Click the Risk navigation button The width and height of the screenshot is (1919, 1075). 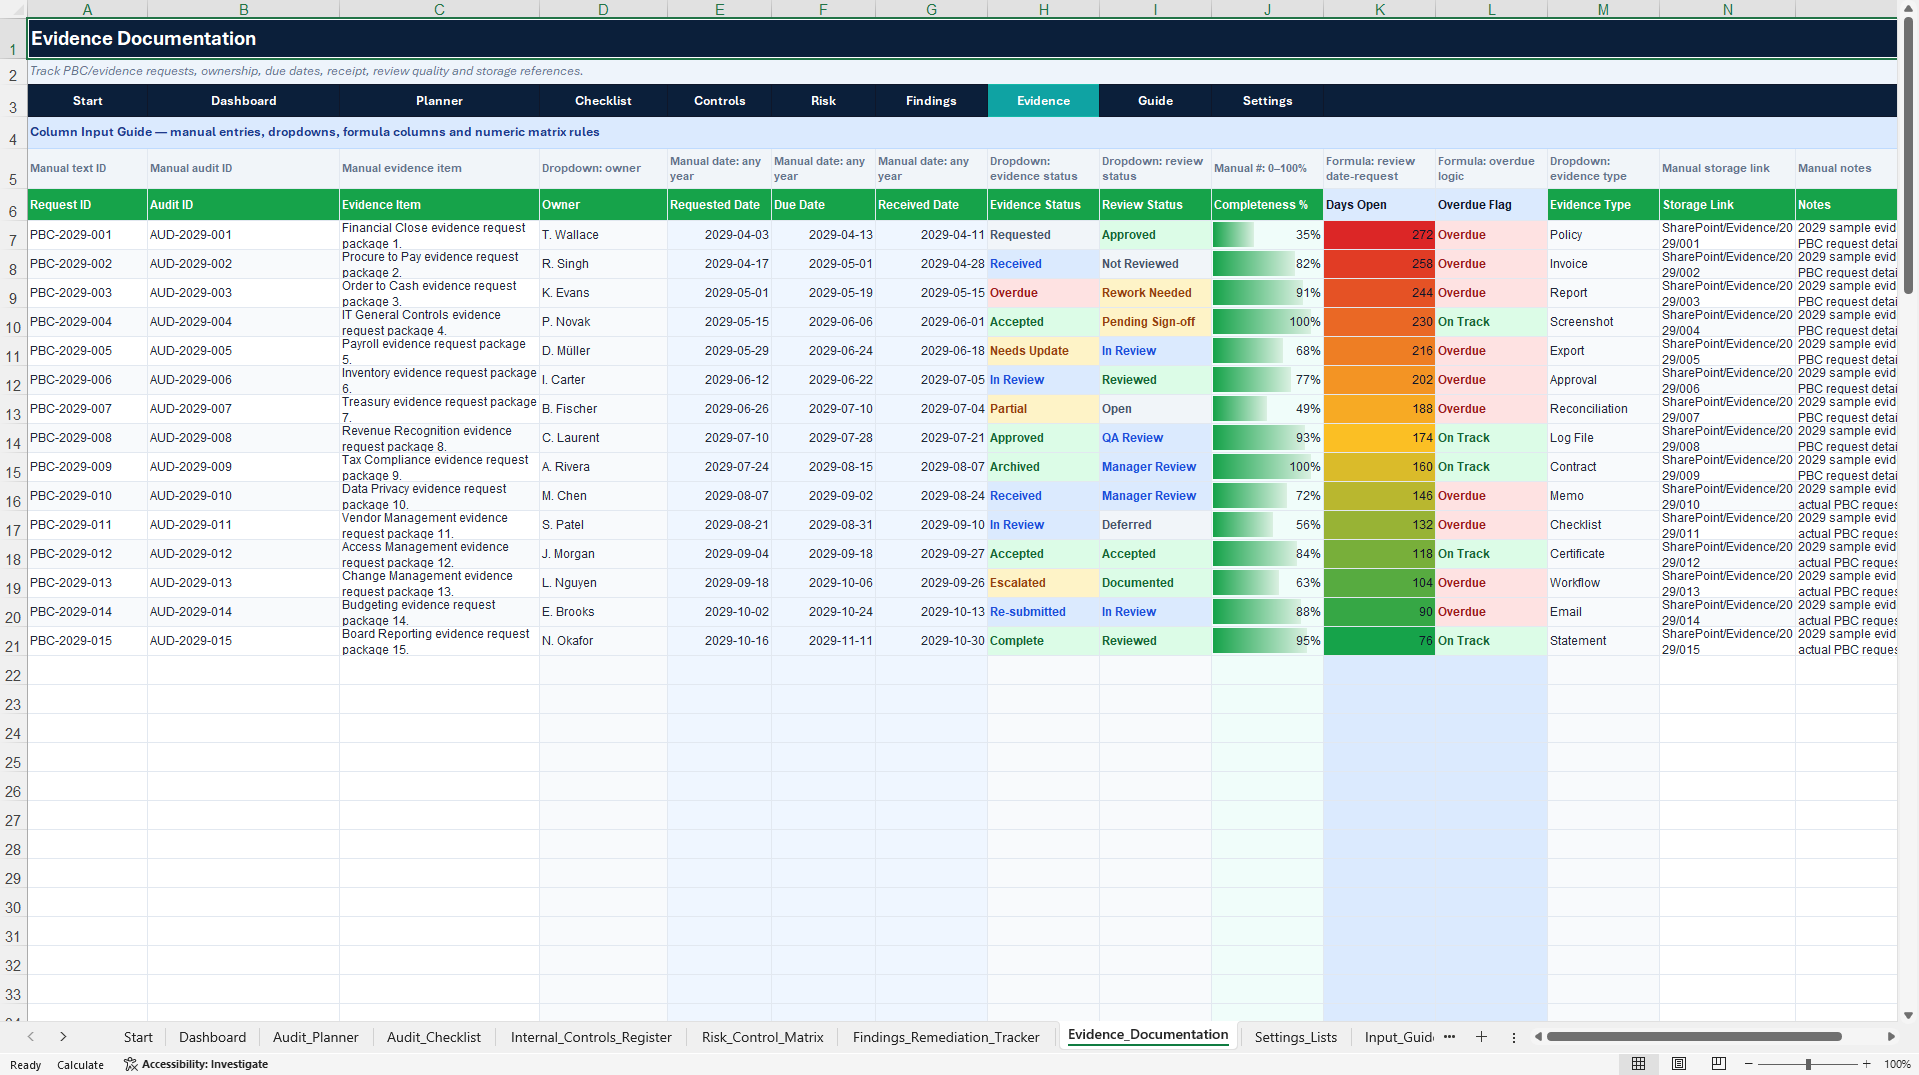click(823, 101)
